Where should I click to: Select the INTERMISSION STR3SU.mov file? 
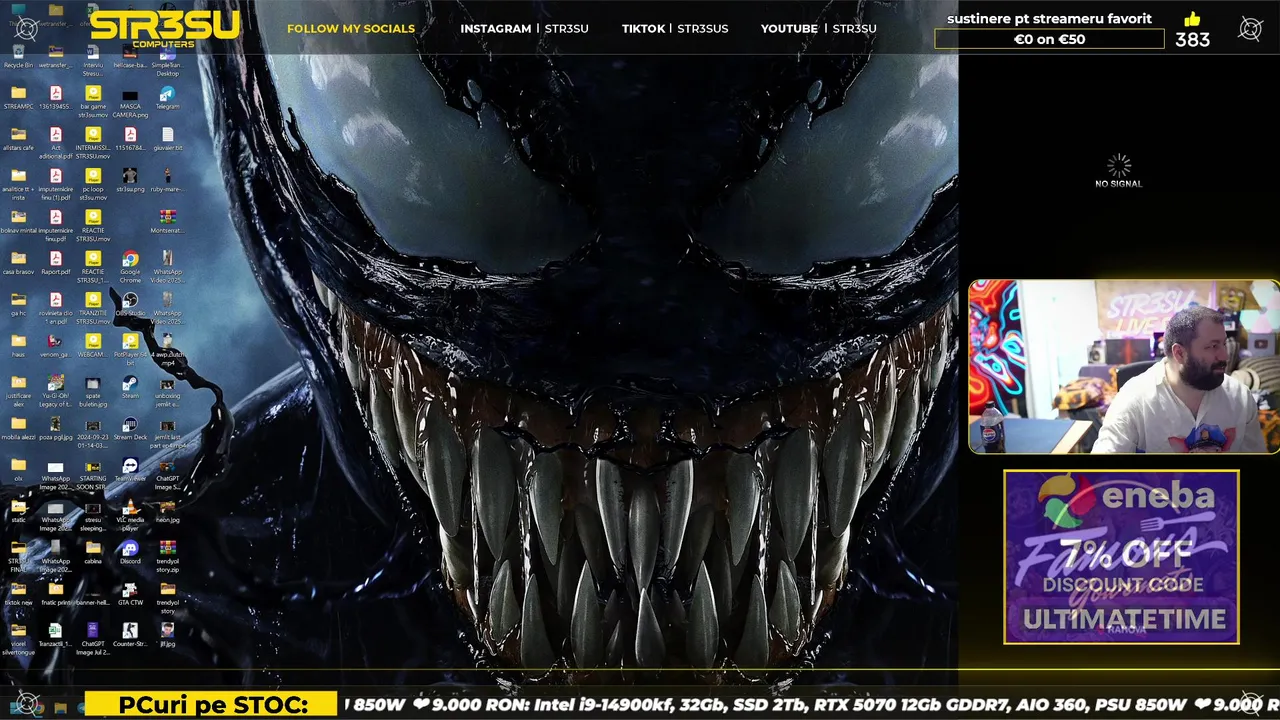pyautogui.click(x=93, y=143)
